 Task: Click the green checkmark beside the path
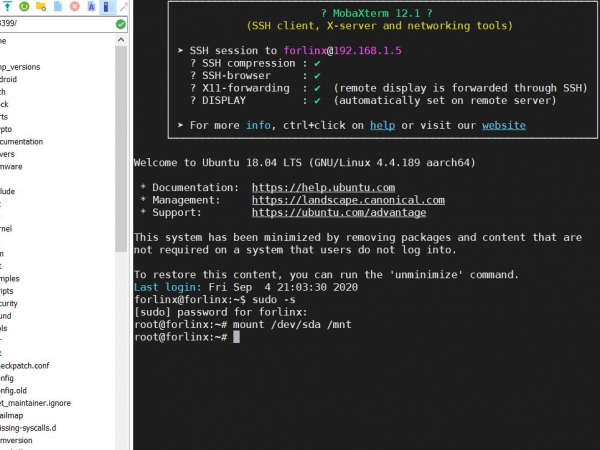[121, 24]
